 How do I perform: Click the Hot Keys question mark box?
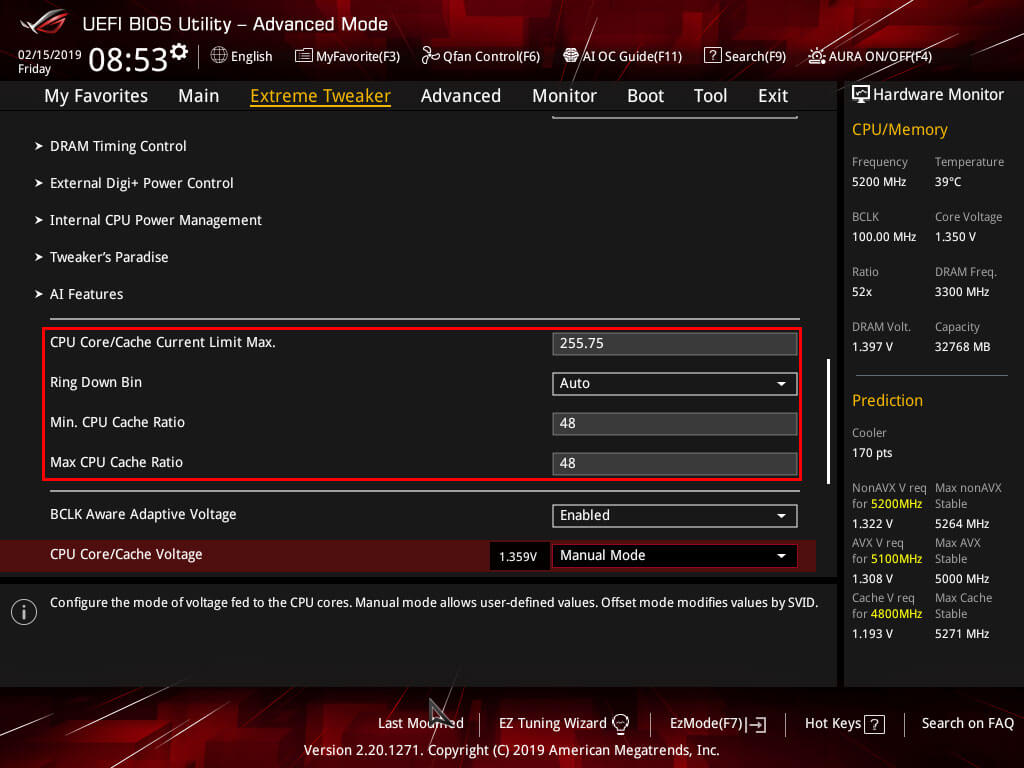pos(874,724)
